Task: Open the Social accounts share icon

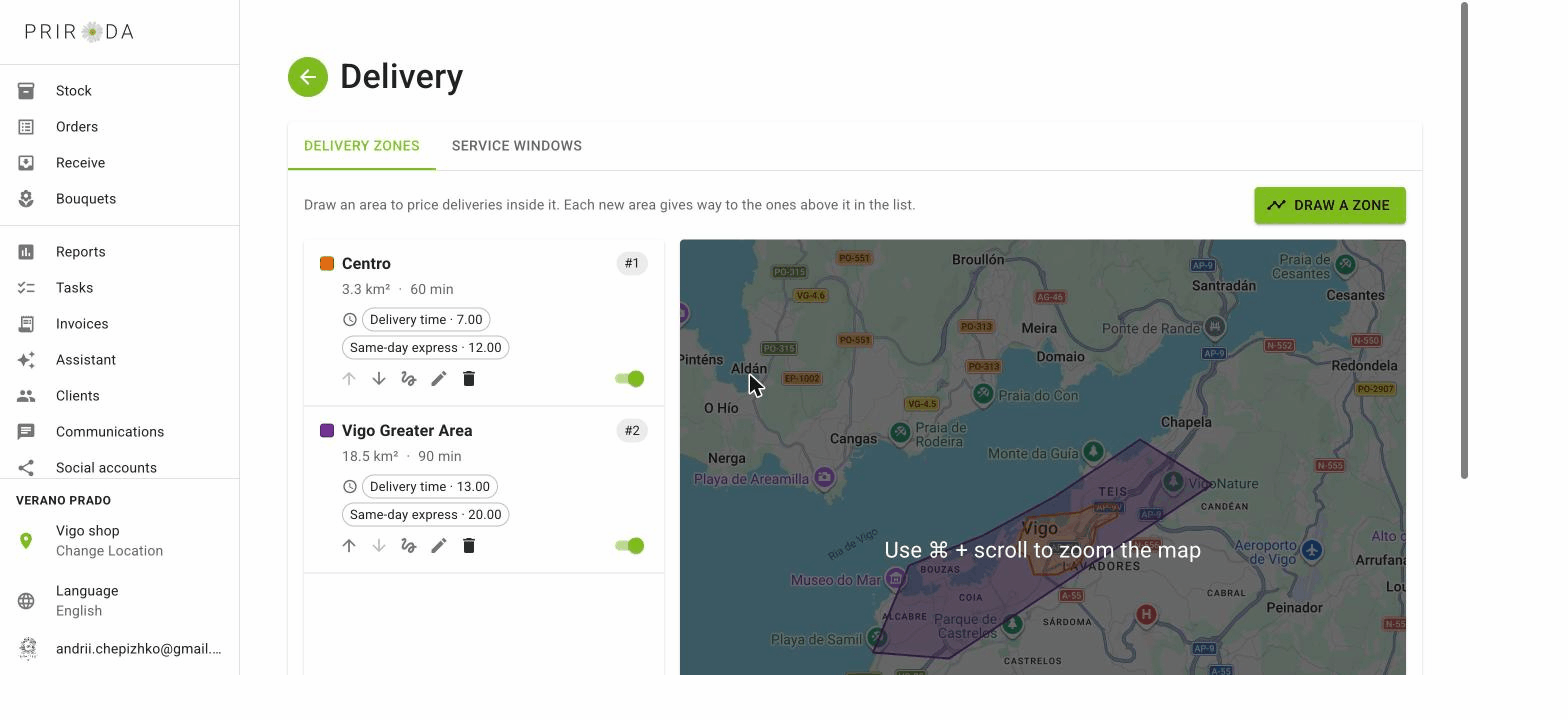Action: 26,468
